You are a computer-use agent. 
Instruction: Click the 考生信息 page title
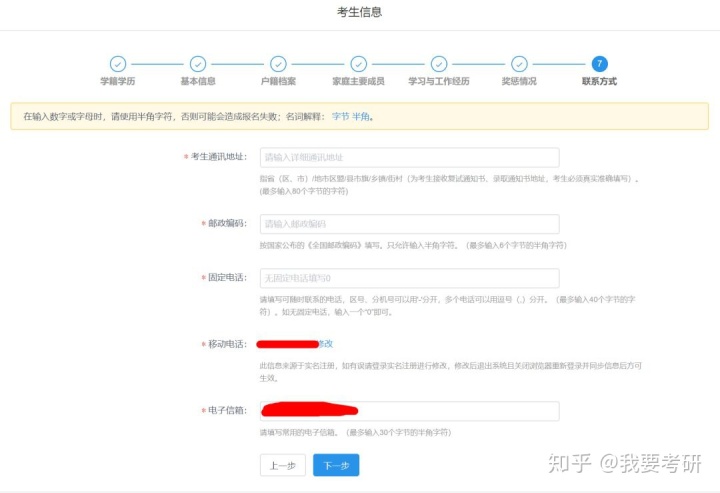pyautogui.click(x=360, y=12)
